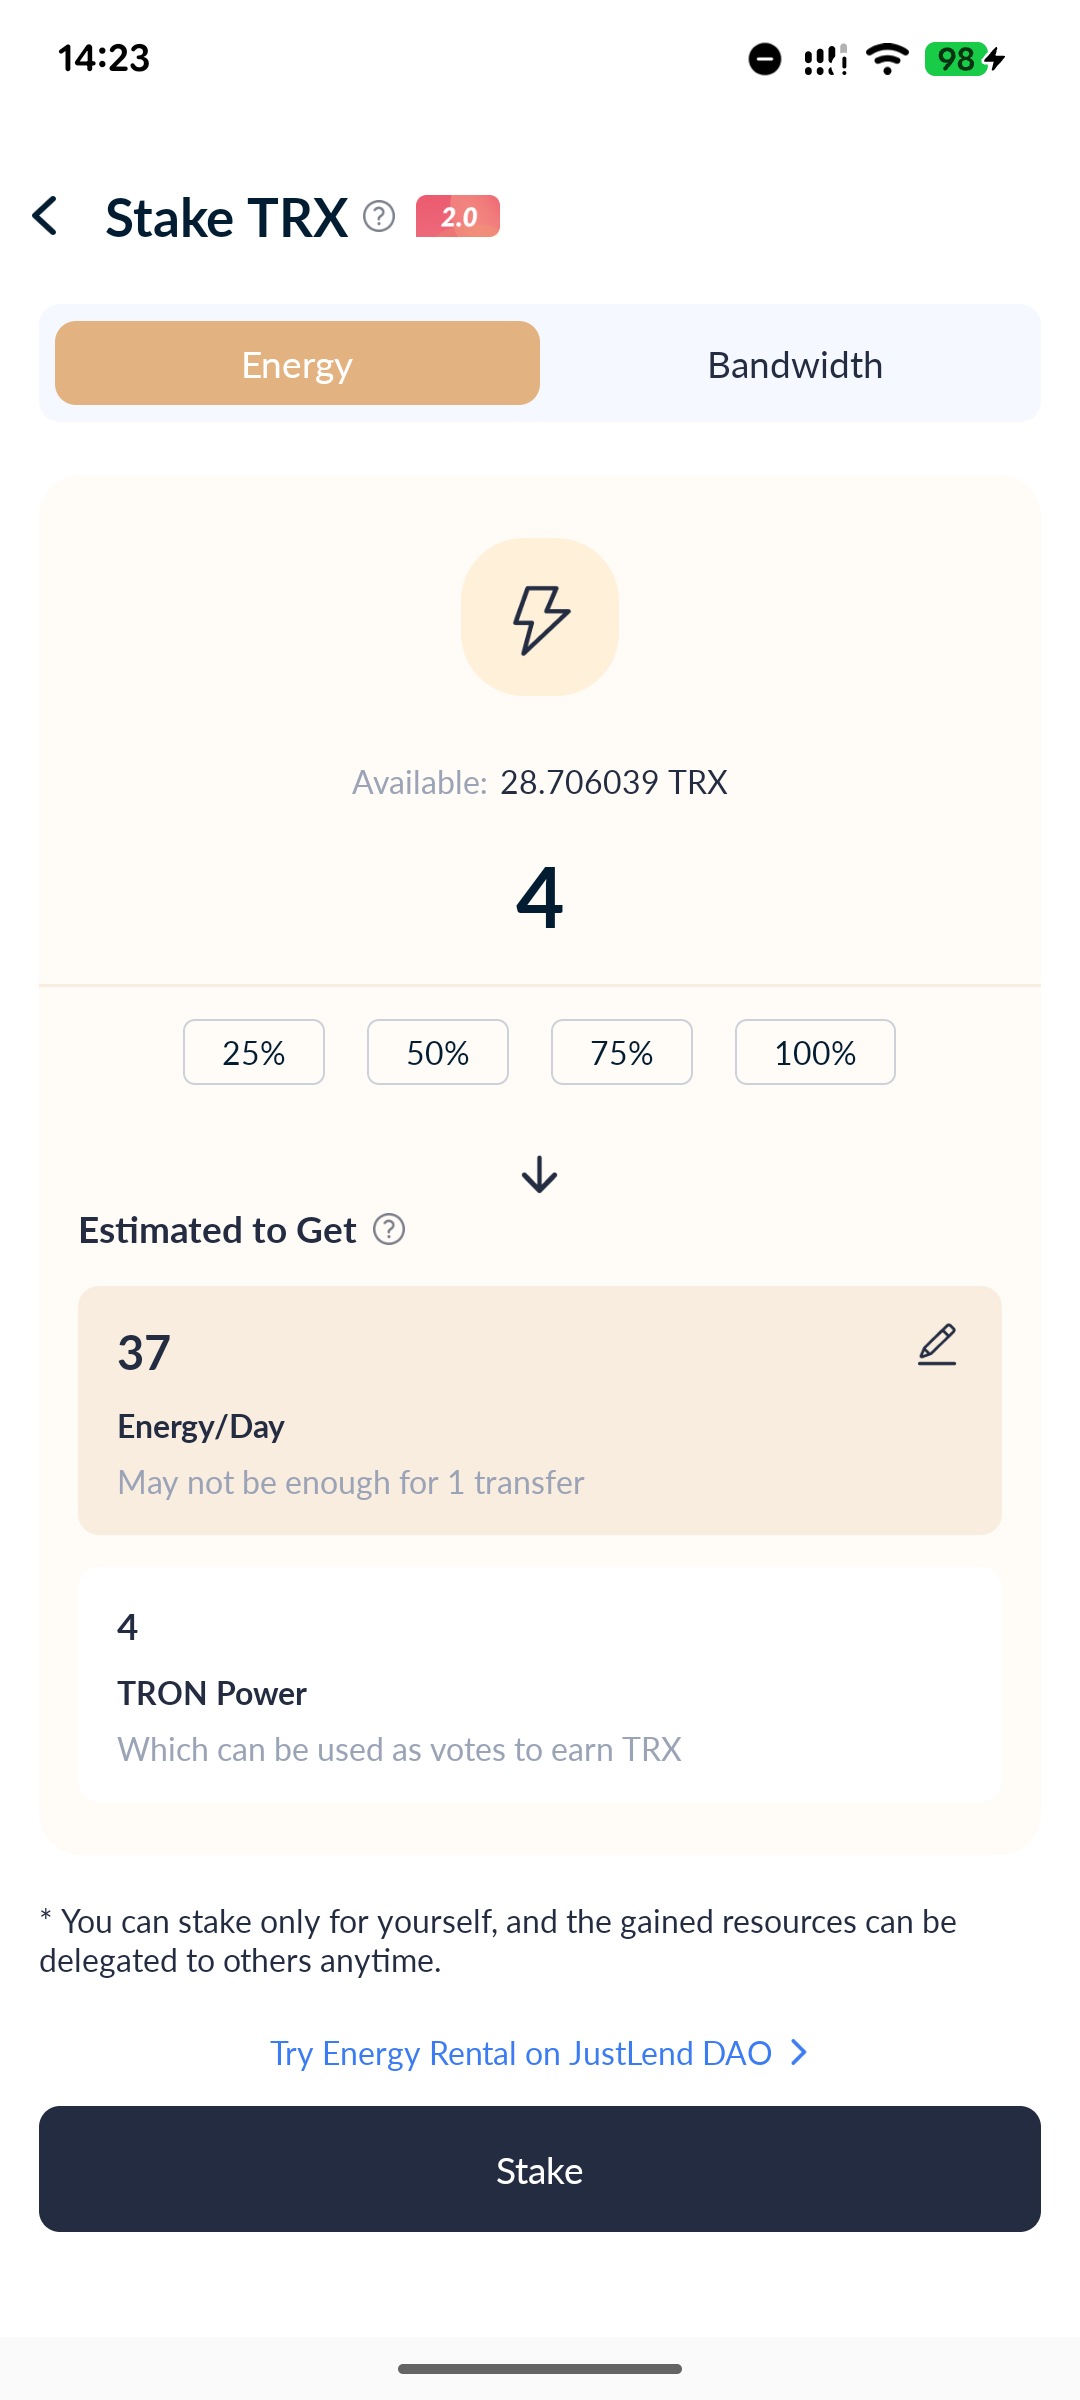This screenshot has height=2400, width=1080.
Task: Open Try Energy Rental on JustLend DAO link
Action: 521,2053
